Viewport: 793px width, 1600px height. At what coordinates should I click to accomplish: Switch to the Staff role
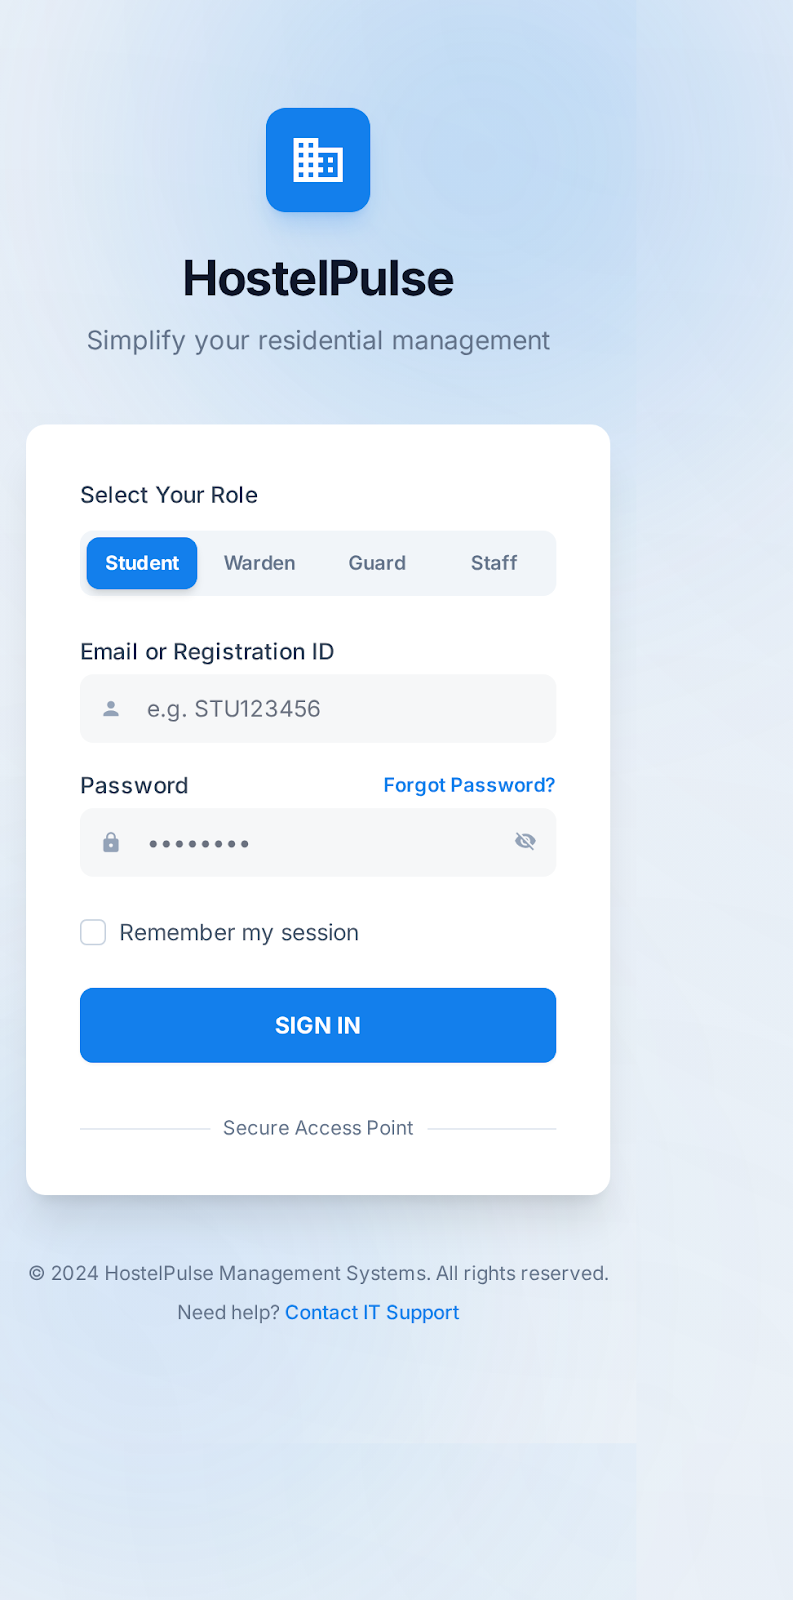(x=493, y=563)
